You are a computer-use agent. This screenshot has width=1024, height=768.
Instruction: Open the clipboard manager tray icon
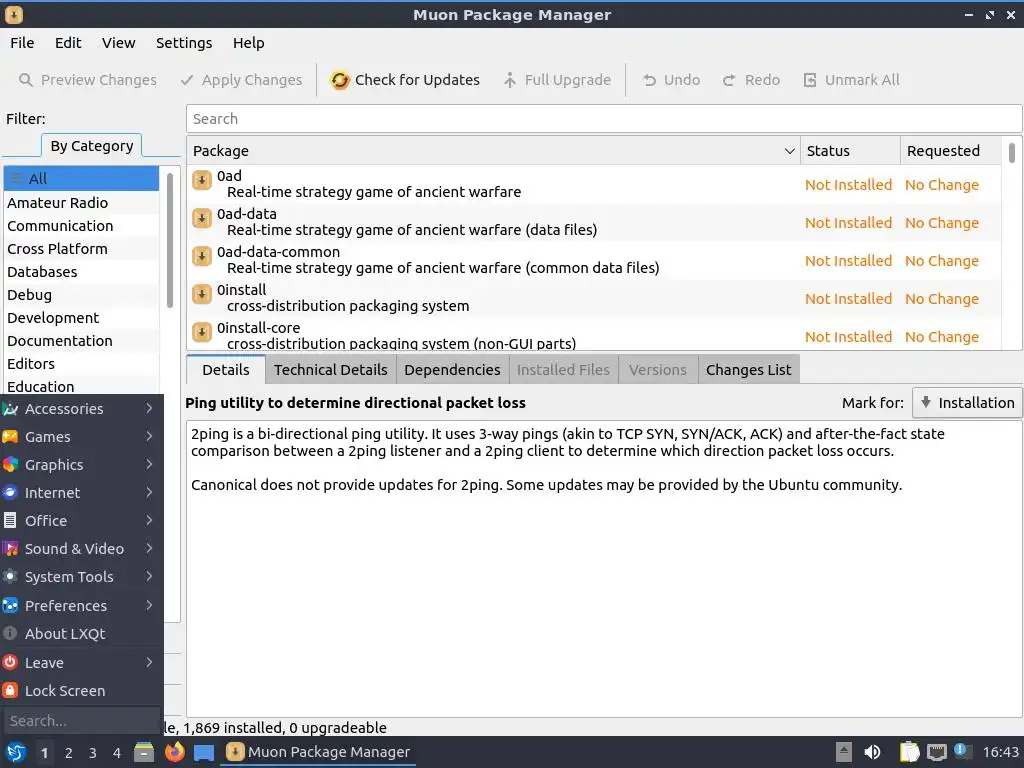click(x=909, y=752)
